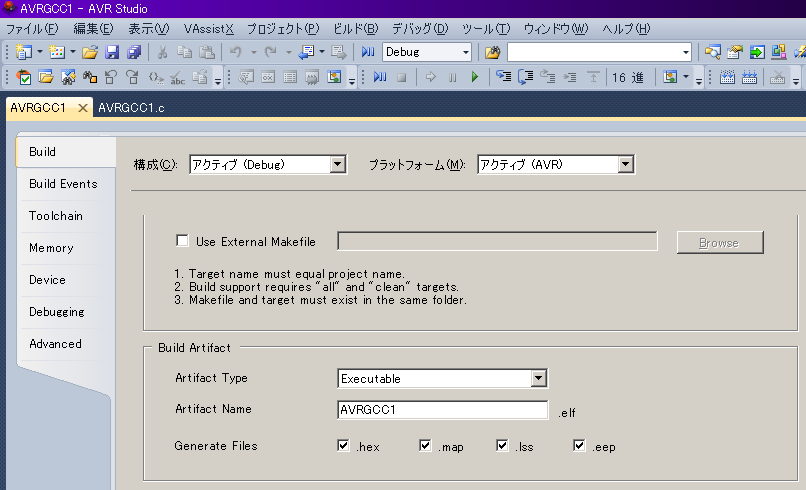Click the Undo arrow icon

(x=236, y=52)
